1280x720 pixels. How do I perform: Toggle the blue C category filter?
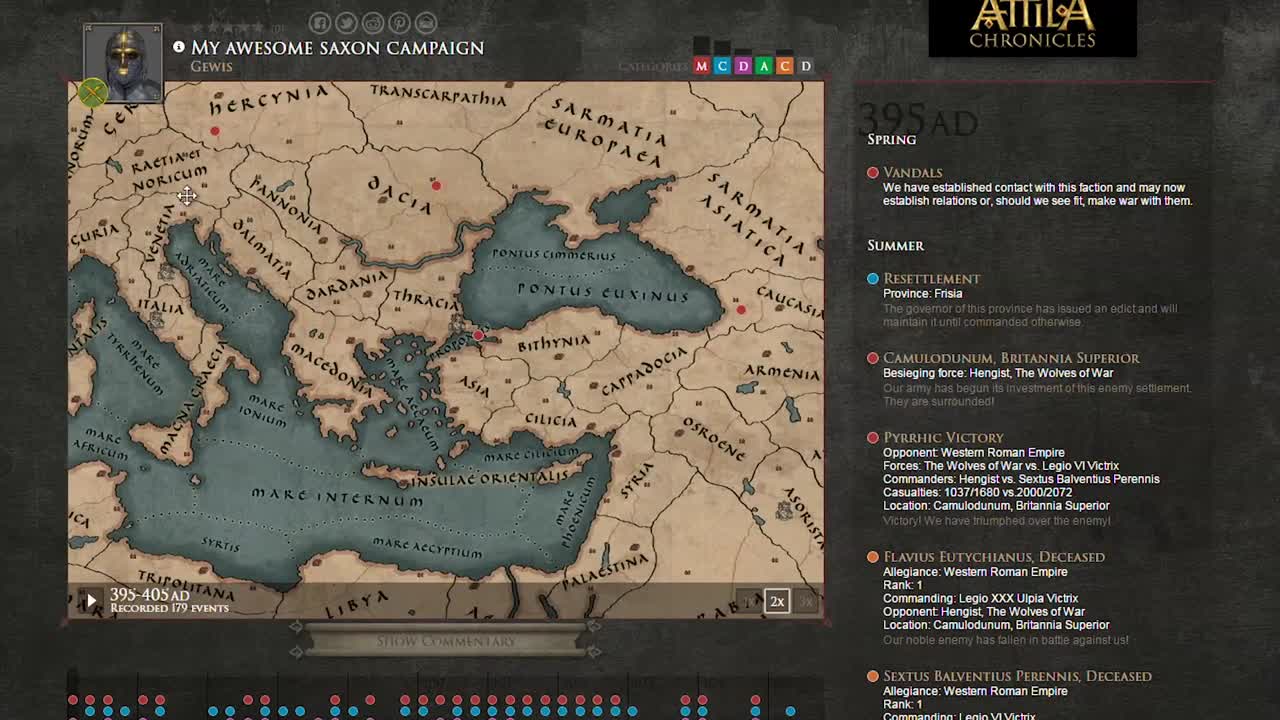722,66
